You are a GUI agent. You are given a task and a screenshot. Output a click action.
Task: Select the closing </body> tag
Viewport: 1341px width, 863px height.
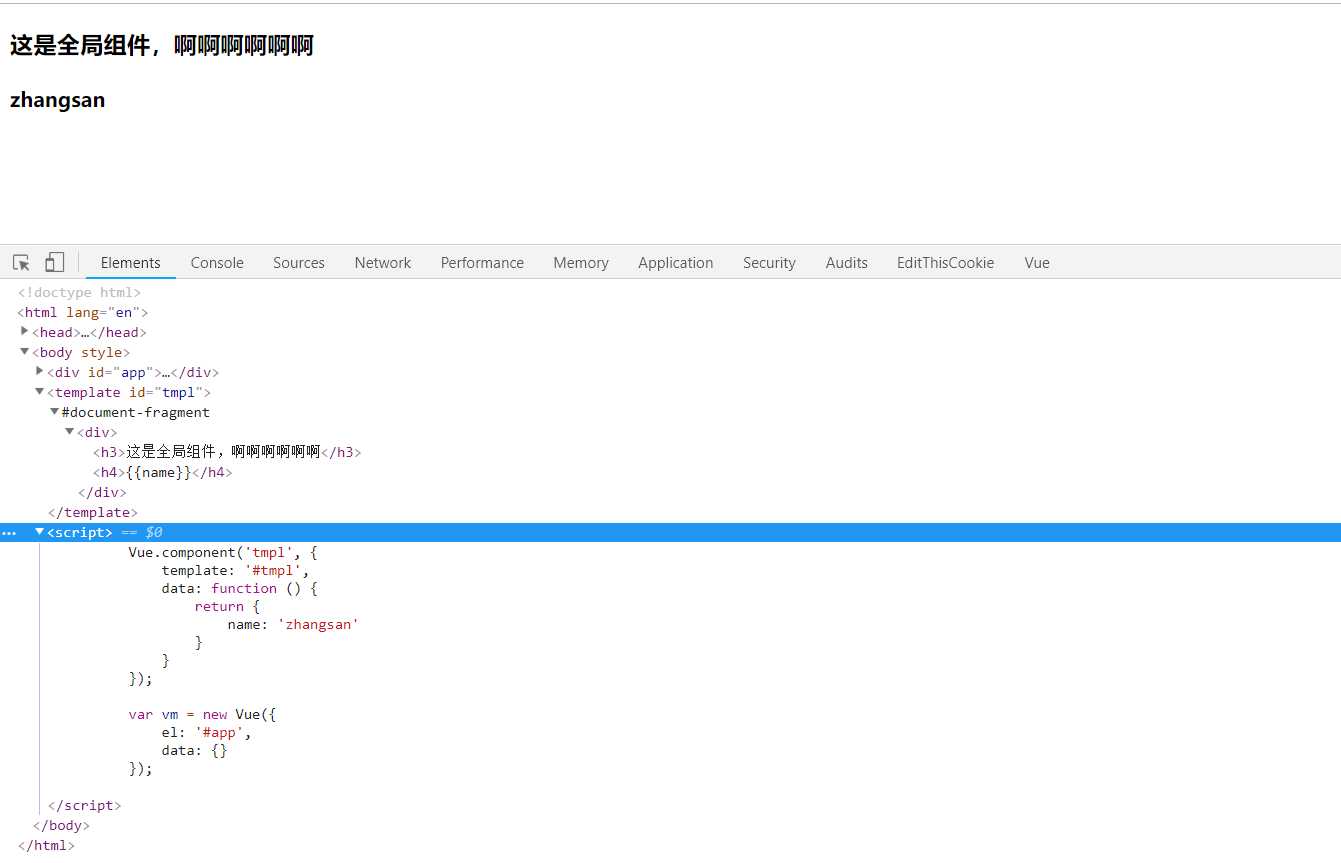click(61, 825)
